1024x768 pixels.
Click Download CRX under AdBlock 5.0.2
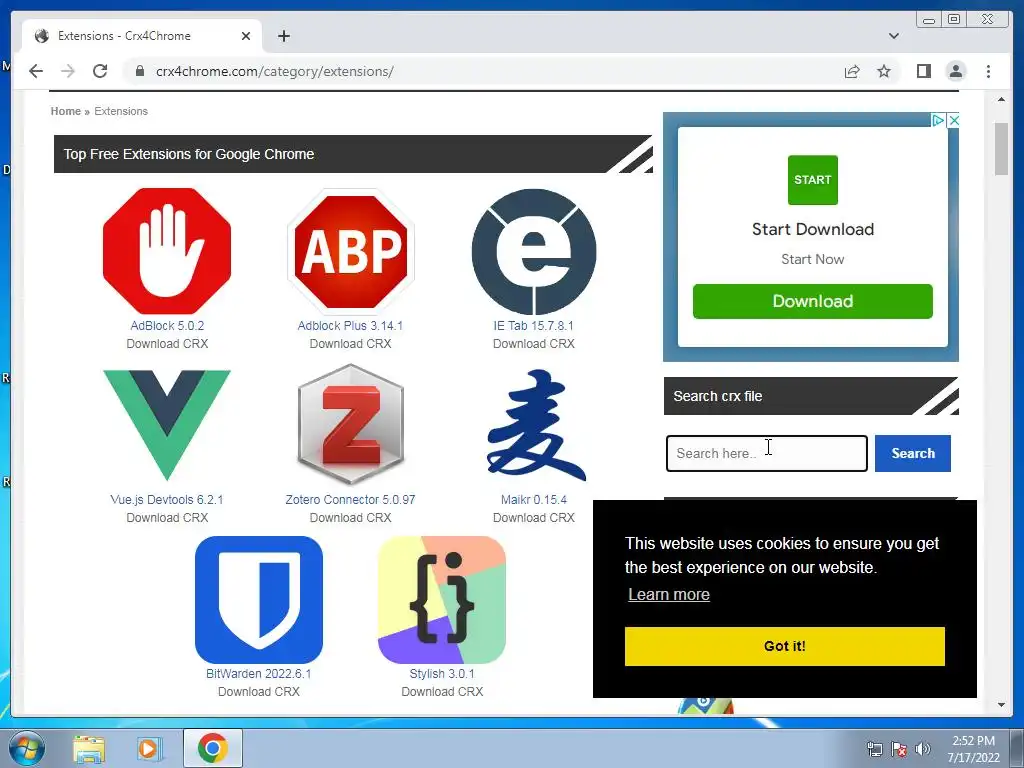[167, 344]
